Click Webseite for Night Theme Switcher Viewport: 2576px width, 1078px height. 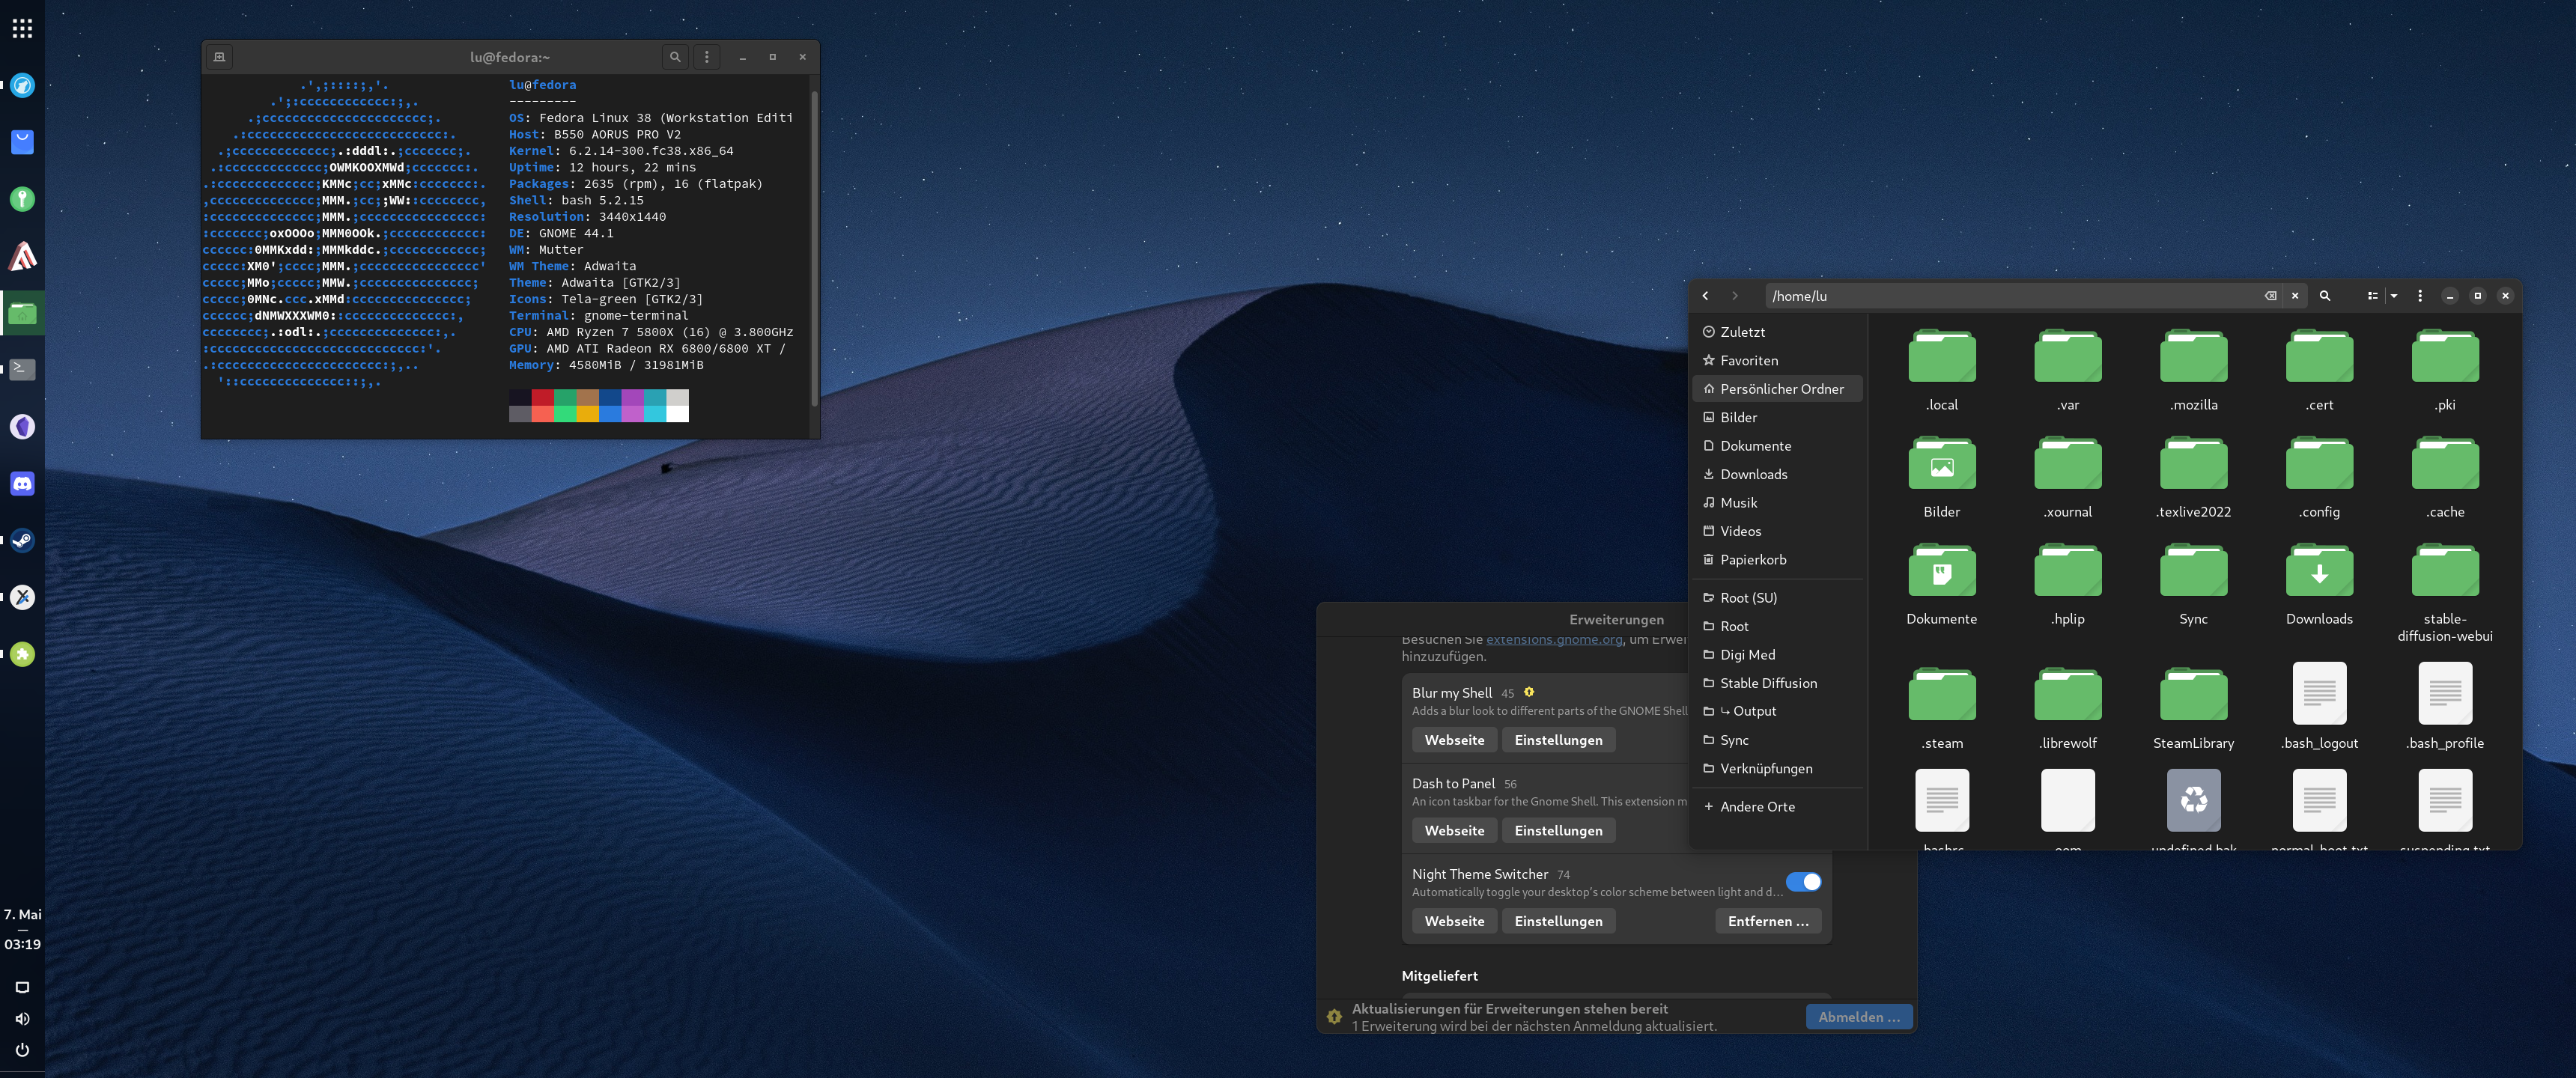[1454, 921]
